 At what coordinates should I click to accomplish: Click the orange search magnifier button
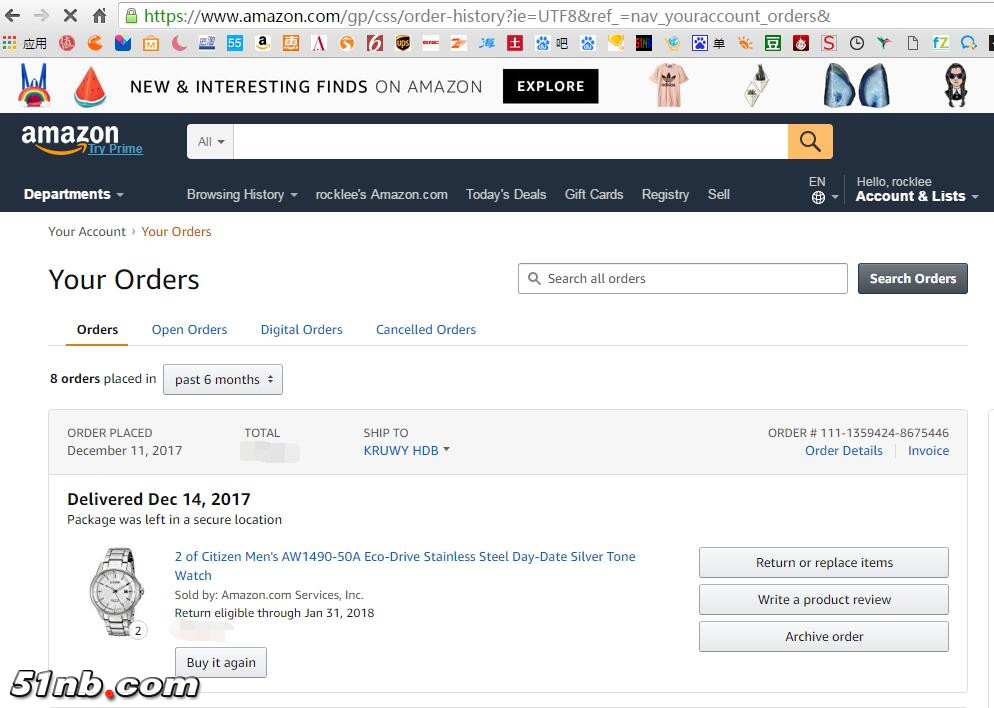810,141
